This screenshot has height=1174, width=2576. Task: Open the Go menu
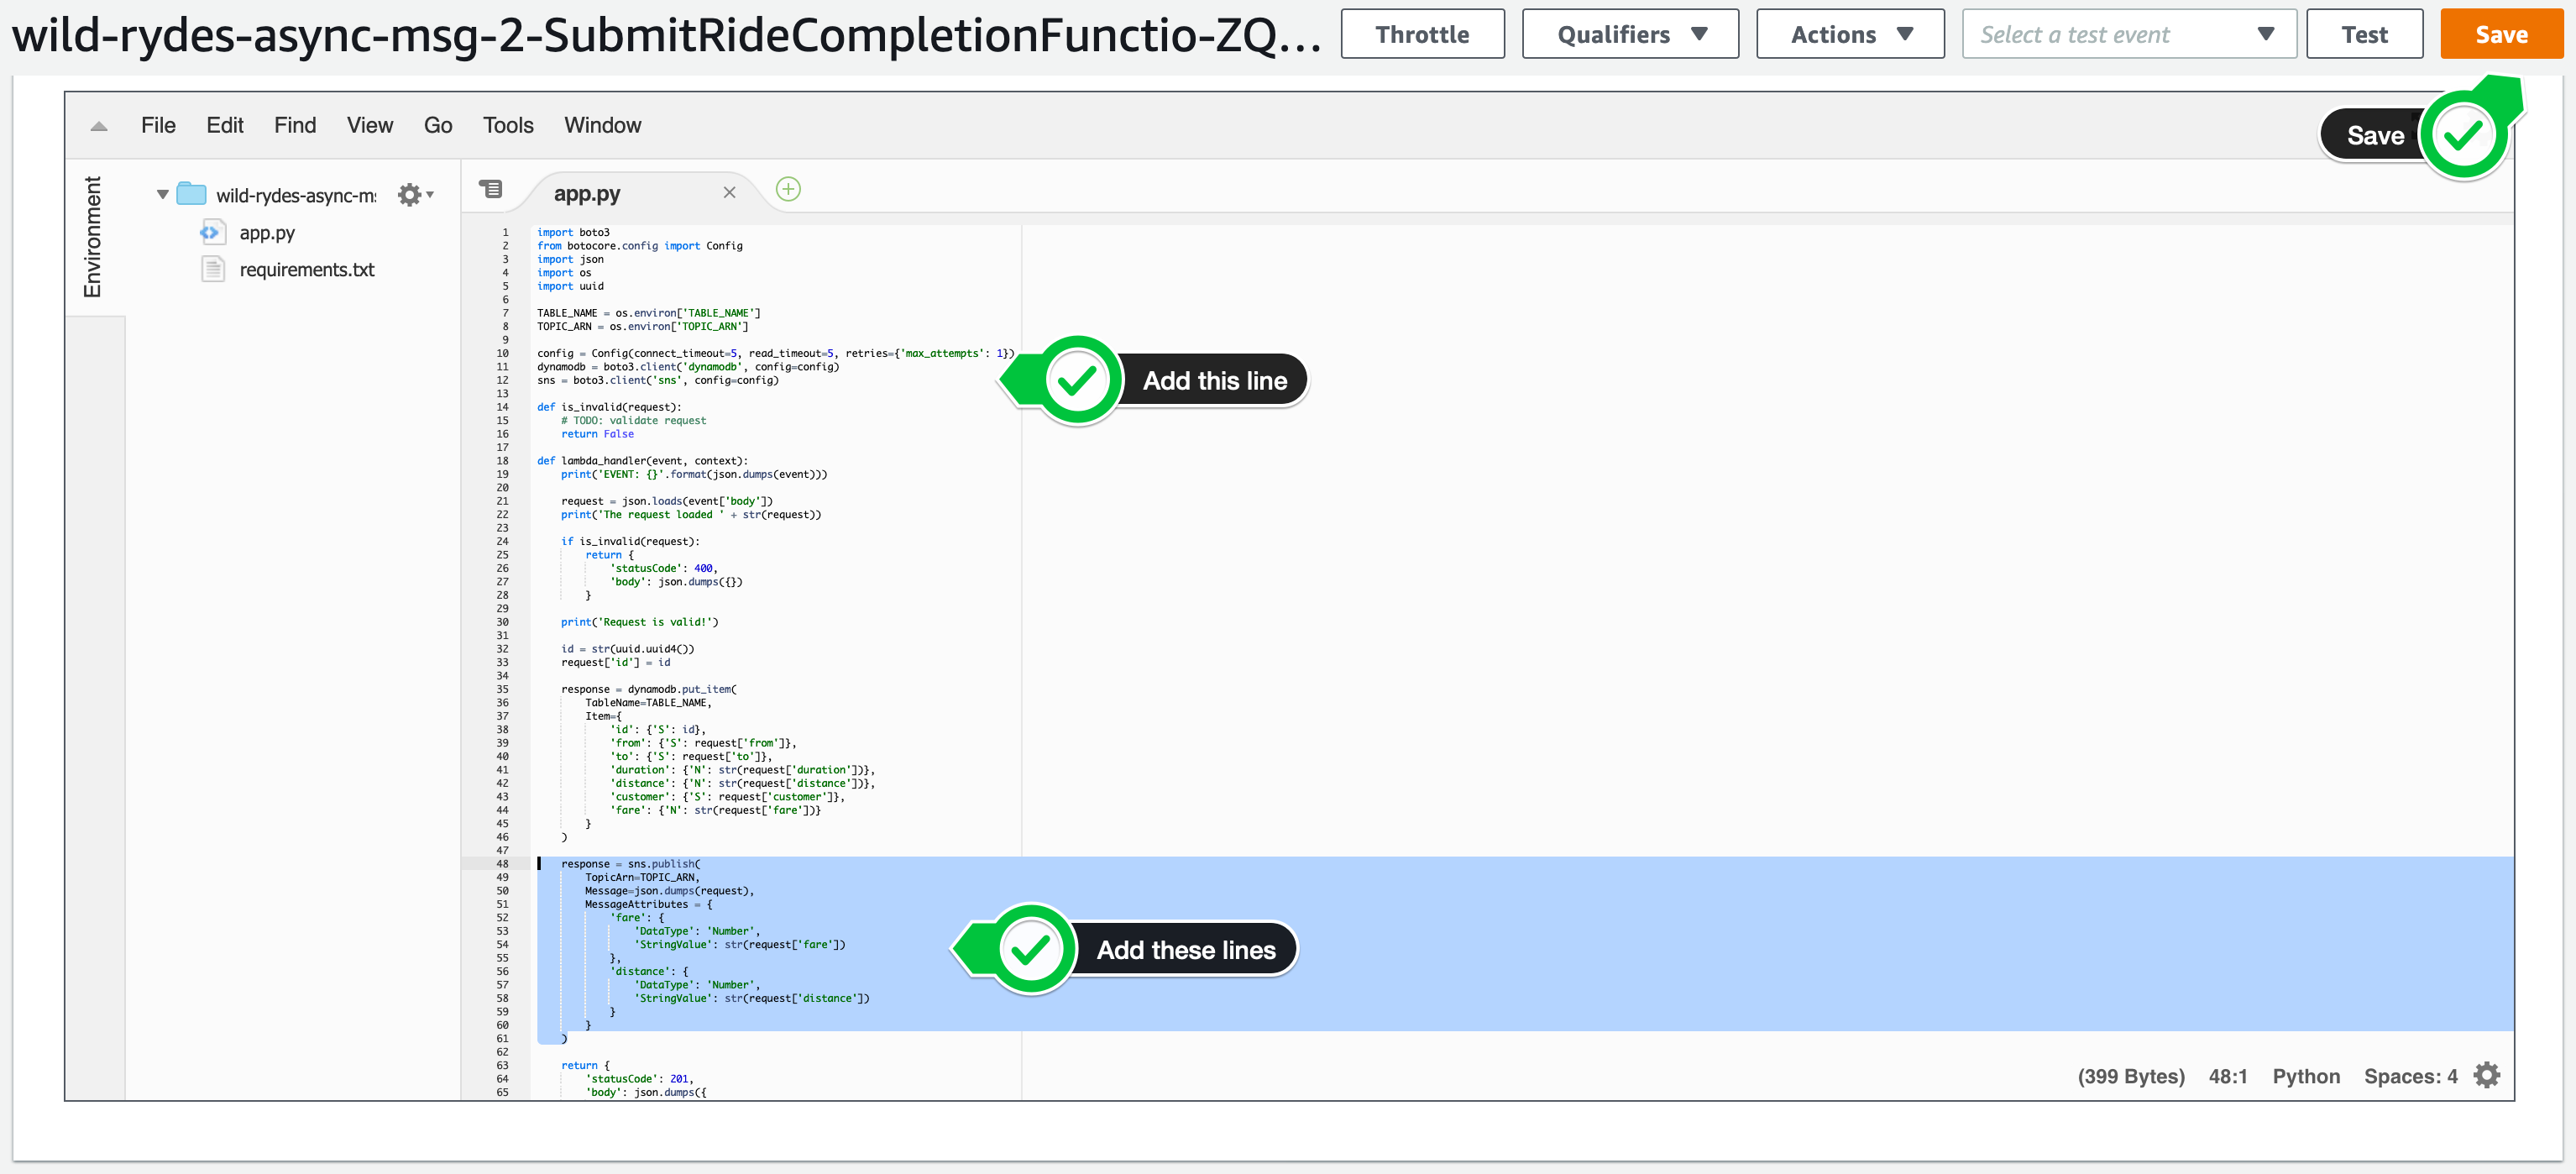tap(438, 125)
